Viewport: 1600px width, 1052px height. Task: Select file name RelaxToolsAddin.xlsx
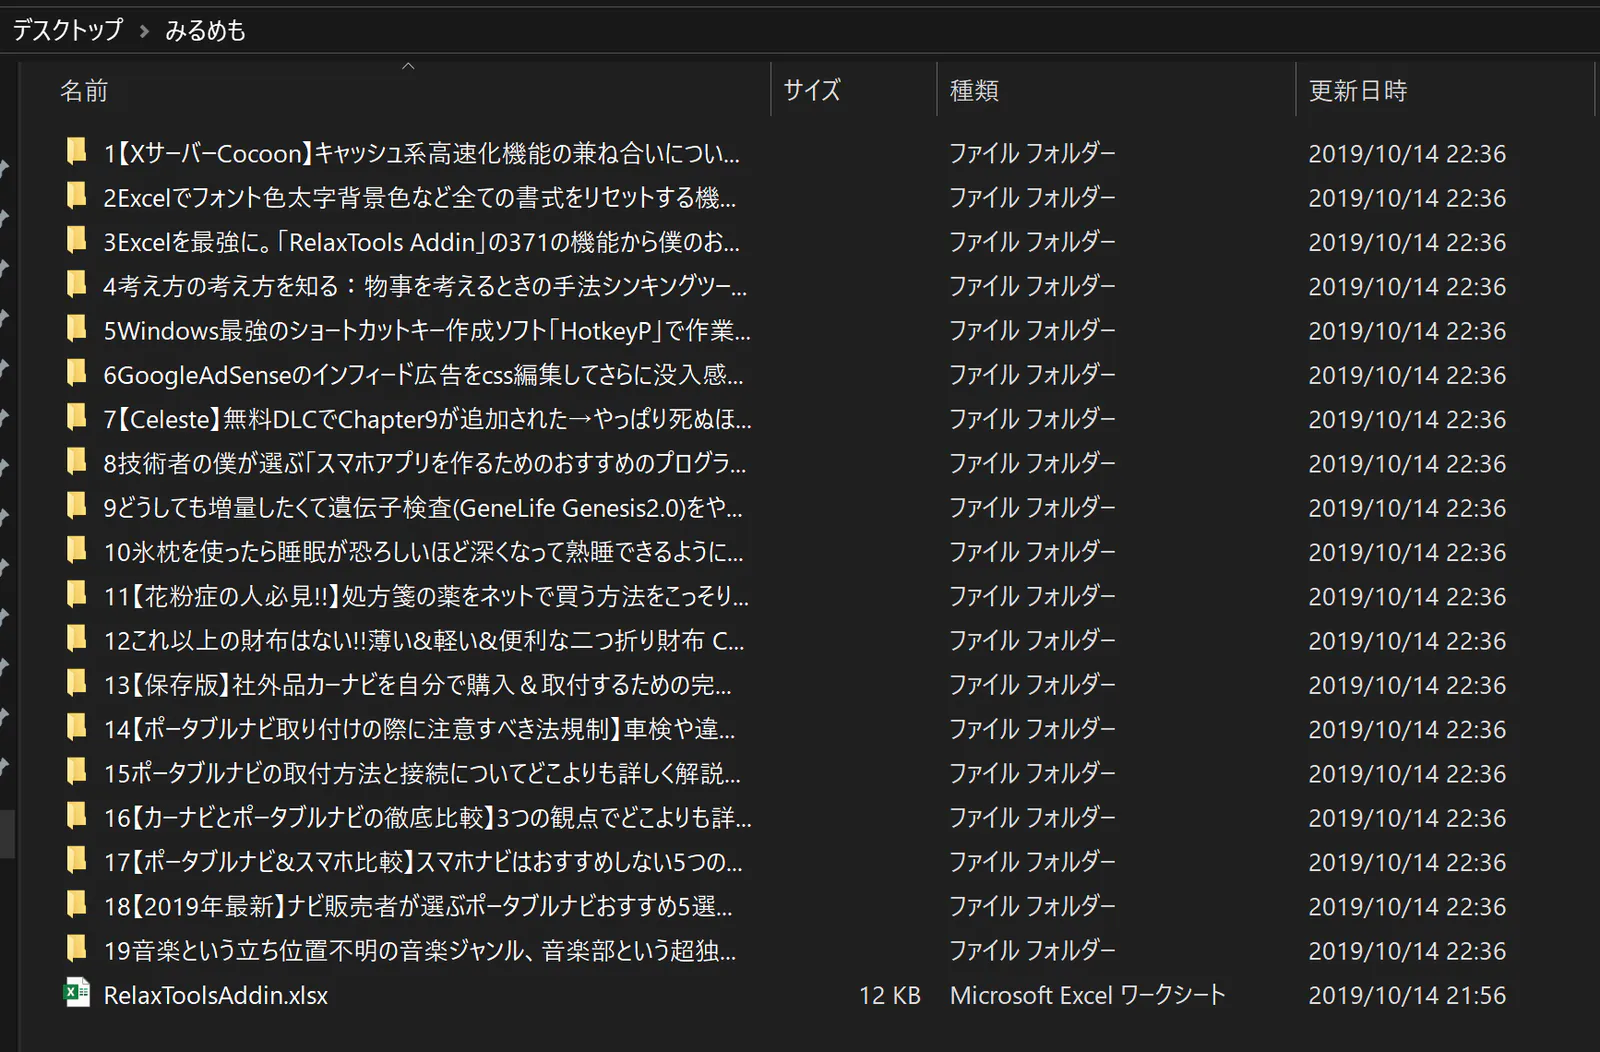(x=216, y=995)
